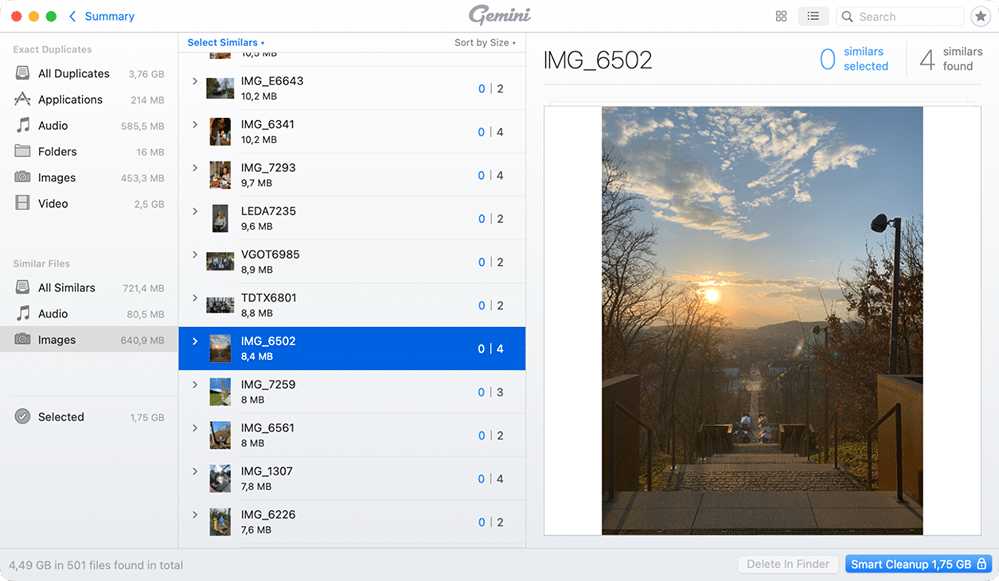Click the LEDA7235 thumbnail
The image size is (999, 581).
[x=220, y=219]
